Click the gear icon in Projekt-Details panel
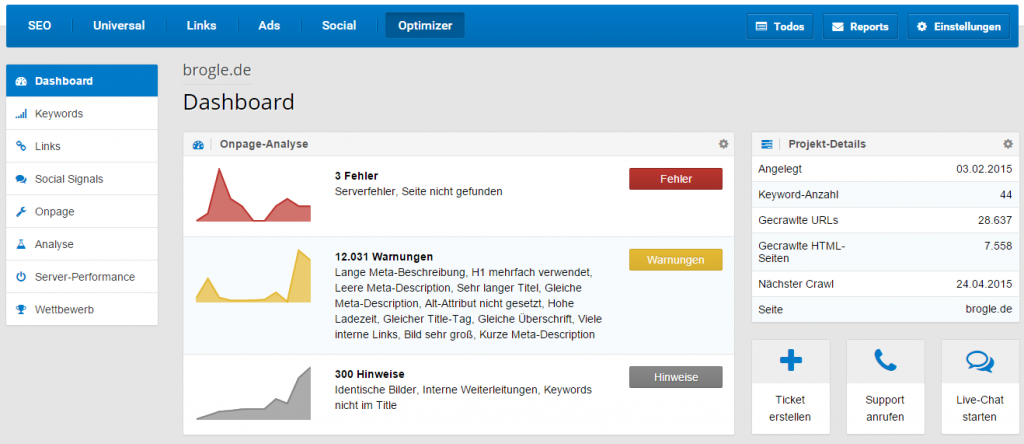The height and width of the screenshot is (444, 1024). click(x=1008, y=144)
